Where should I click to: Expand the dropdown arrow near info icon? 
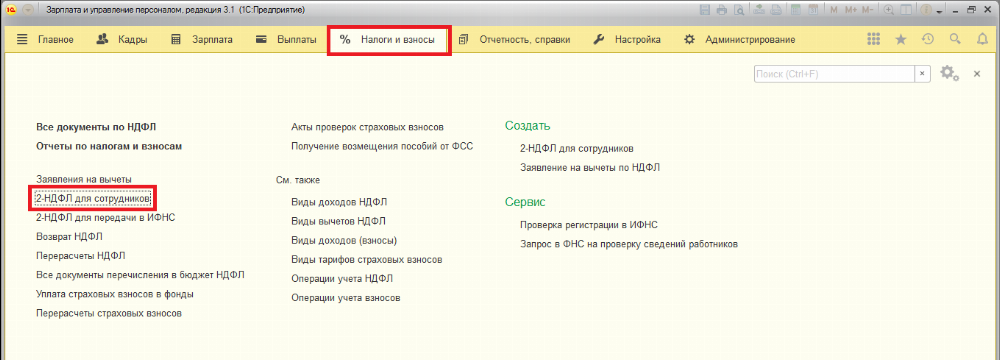click(939, 11)
